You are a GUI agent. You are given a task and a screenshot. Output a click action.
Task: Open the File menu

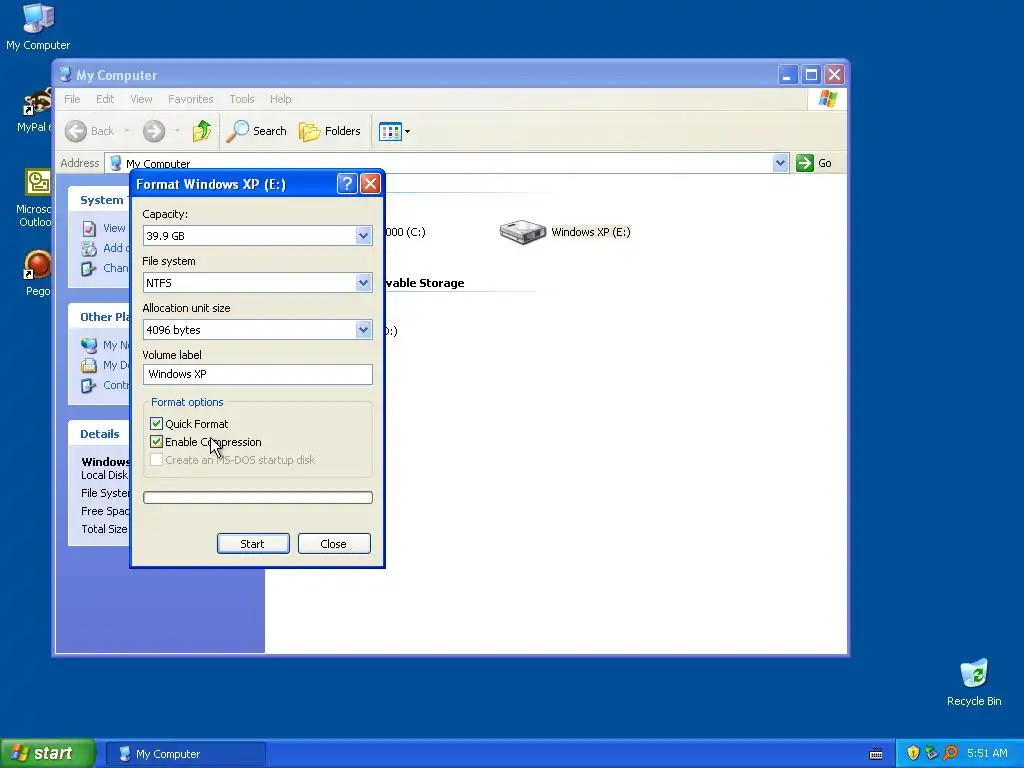tap(72, 99)
